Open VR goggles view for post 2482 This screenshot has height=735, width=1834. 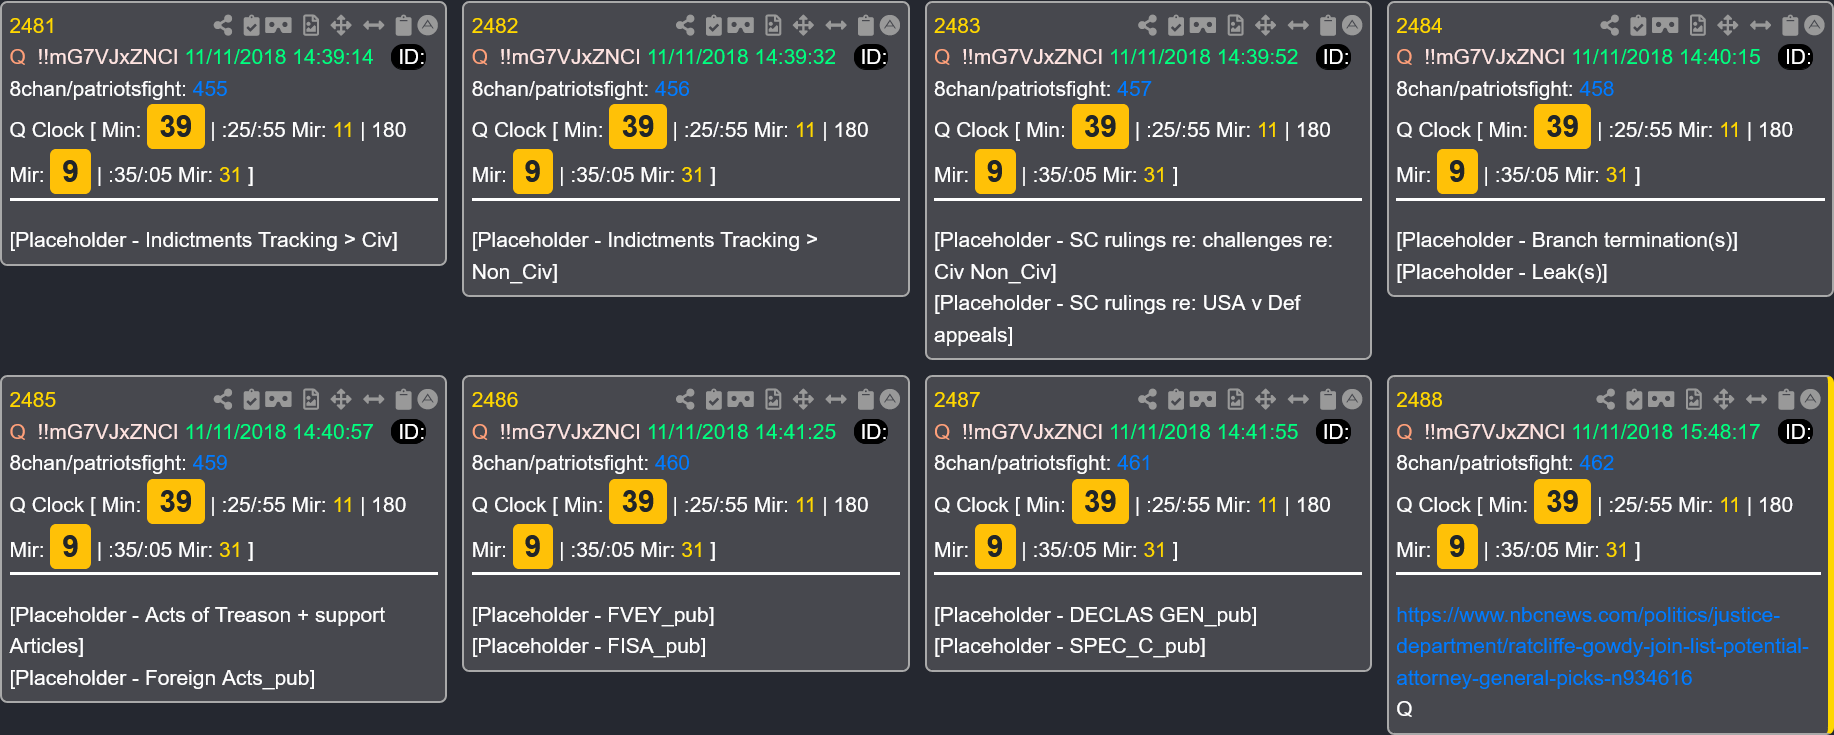741,25
